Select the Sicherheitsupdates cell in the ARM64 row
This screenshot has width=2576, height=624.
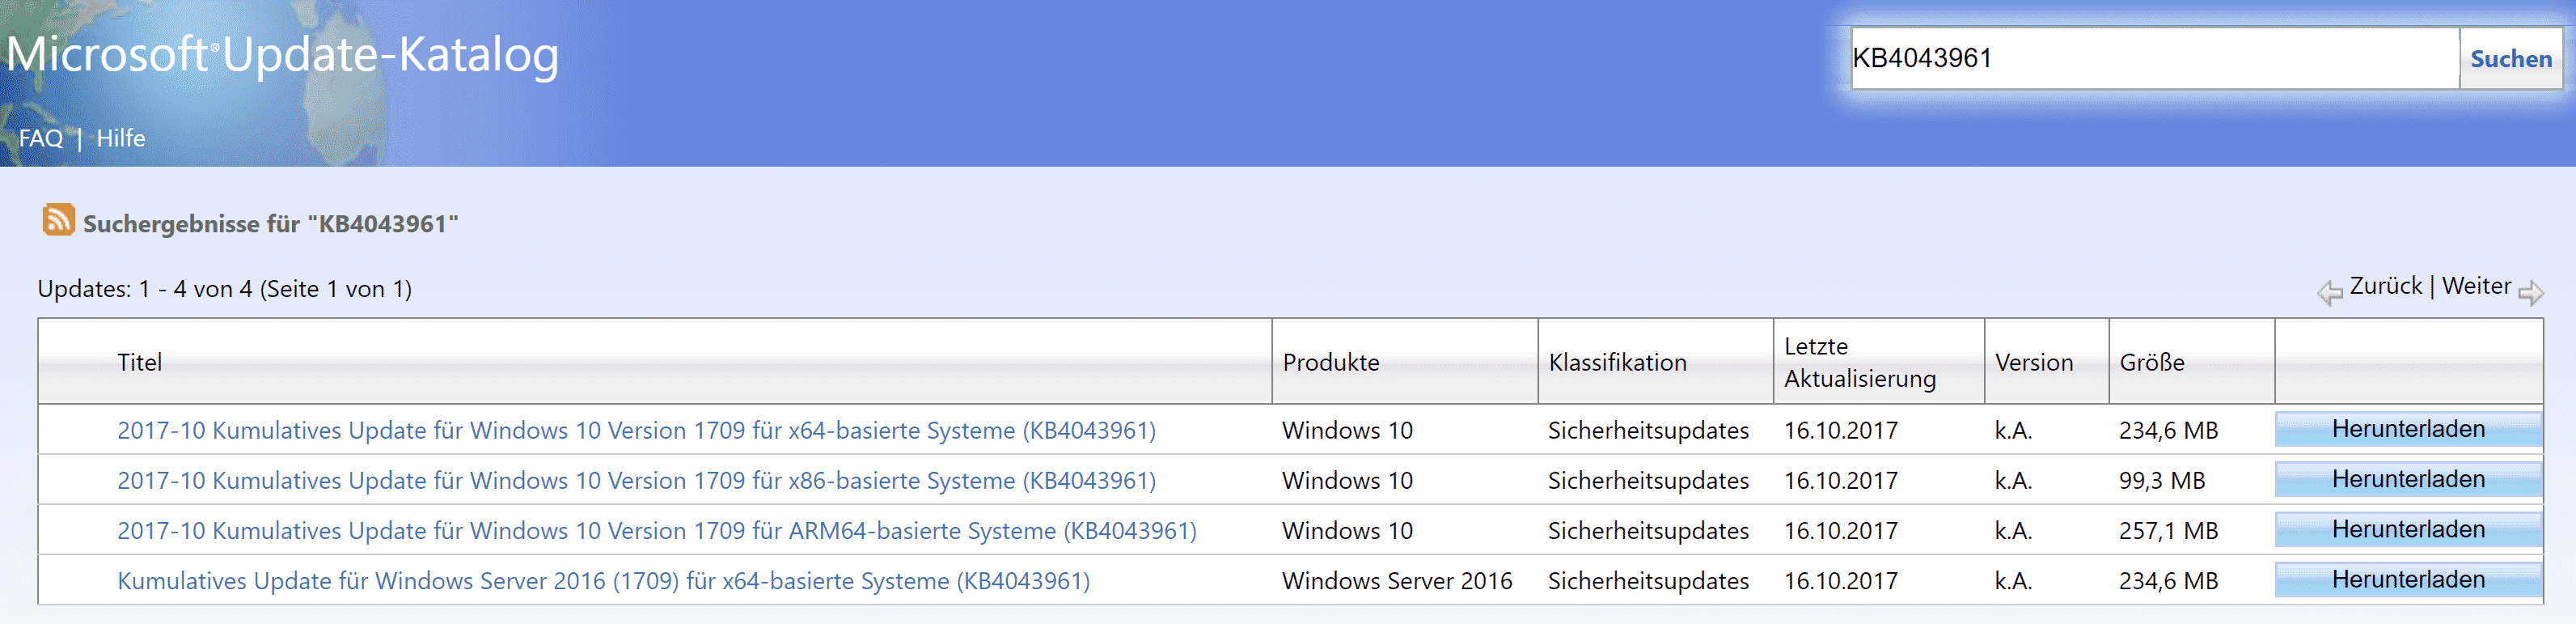(1648, 530)
